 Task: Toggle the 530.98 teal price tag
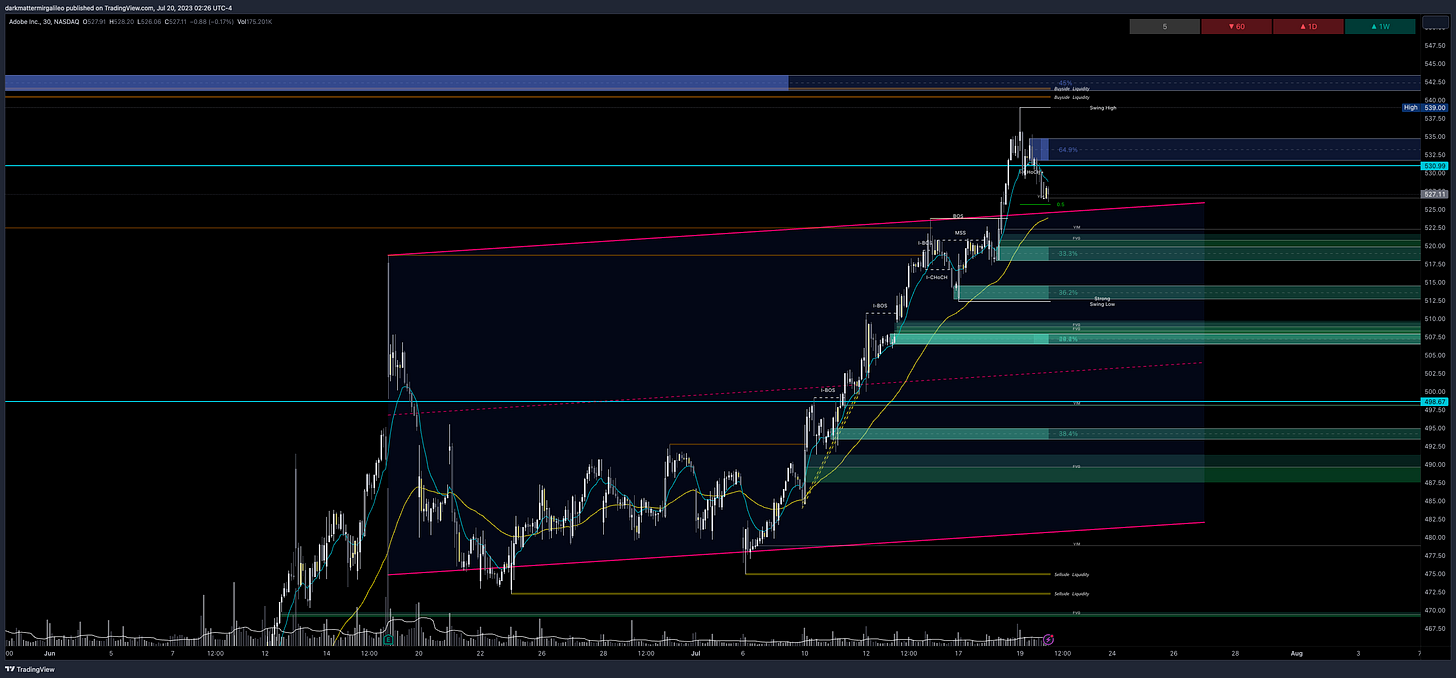pos(1433,164)
